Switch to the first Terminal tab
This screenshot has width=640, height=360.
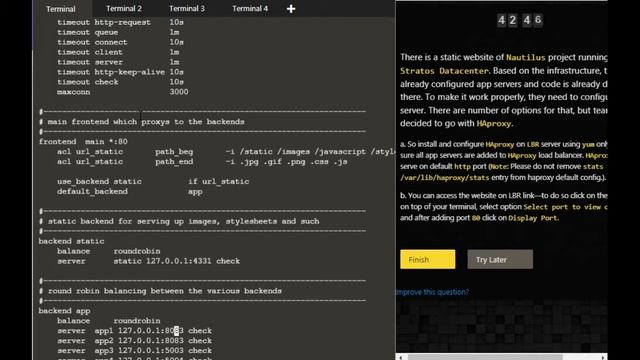coord(61,9)
